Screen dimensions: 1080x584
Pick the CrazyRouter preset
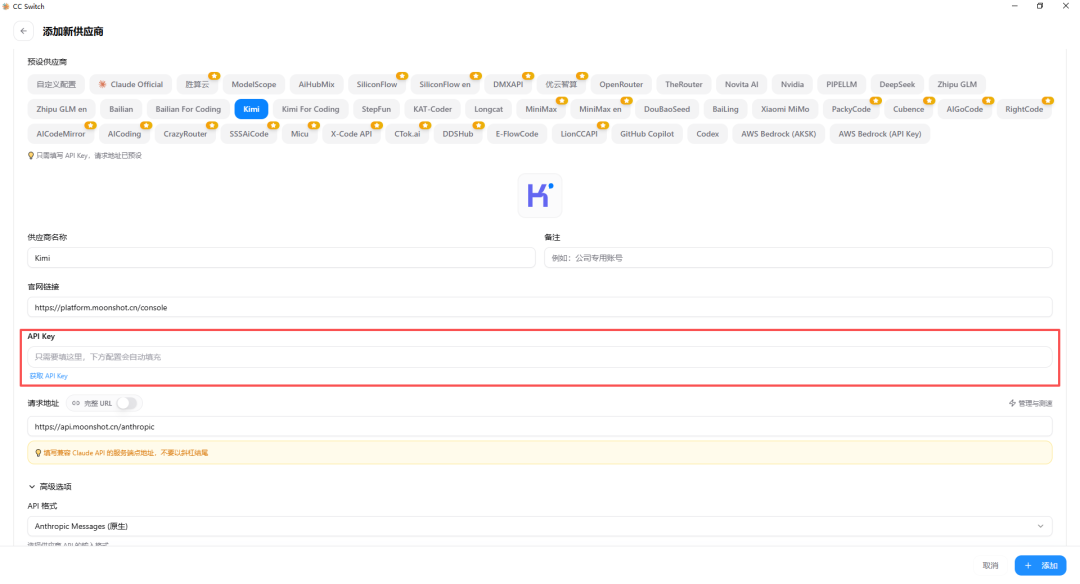(185, 134)
